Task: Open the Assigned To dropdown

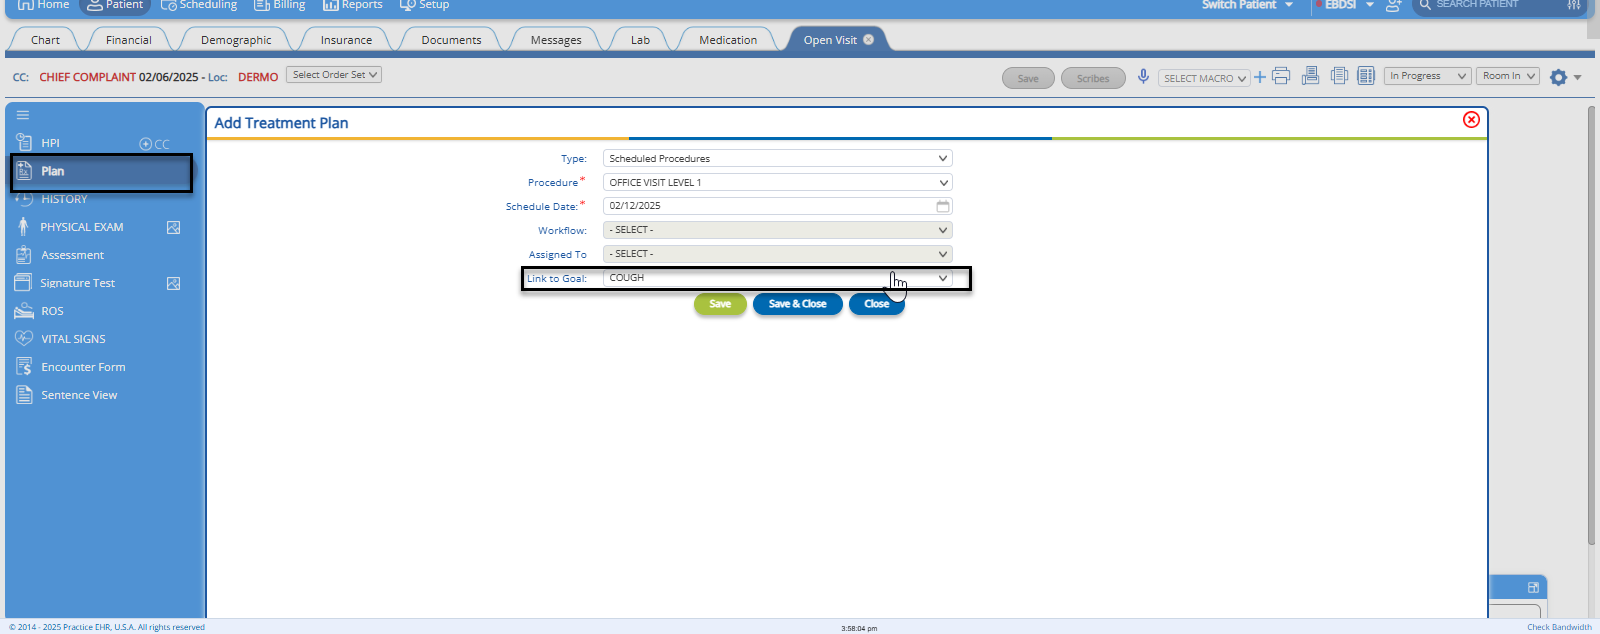Action: (777, 254)
